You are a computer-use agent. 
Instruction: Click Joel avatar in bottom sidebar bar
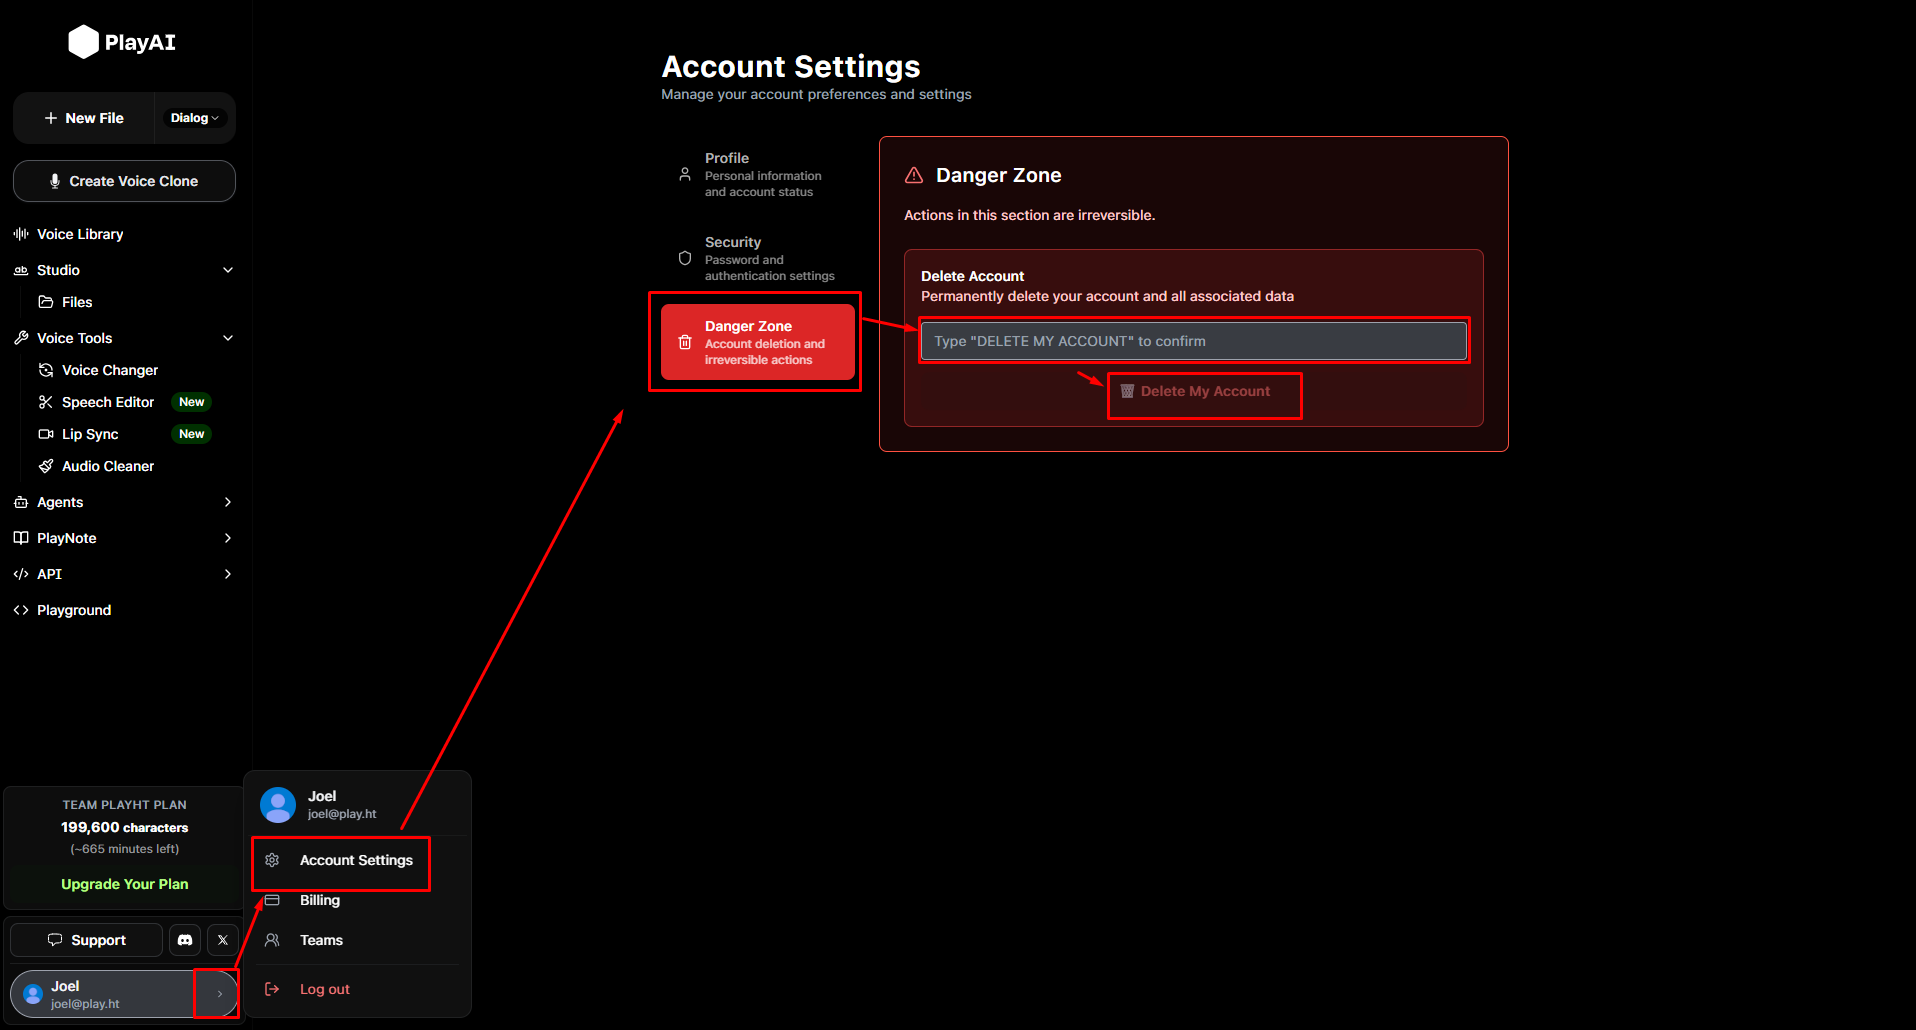click(x=33, y=994)
